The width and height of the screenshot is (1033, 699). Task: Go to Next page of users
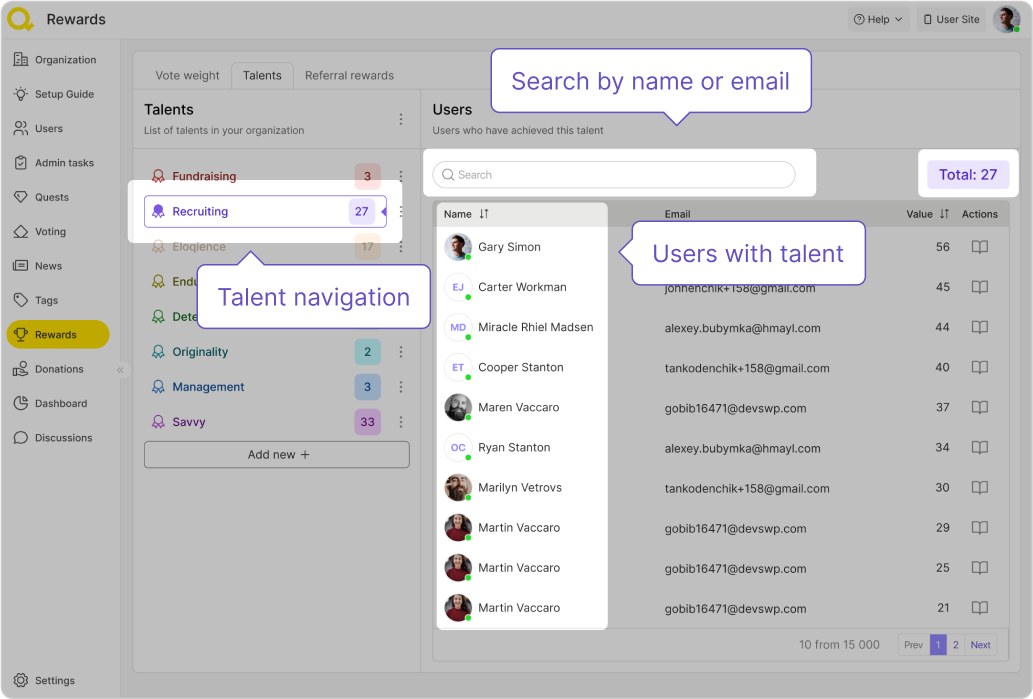(x=980, y=645)
